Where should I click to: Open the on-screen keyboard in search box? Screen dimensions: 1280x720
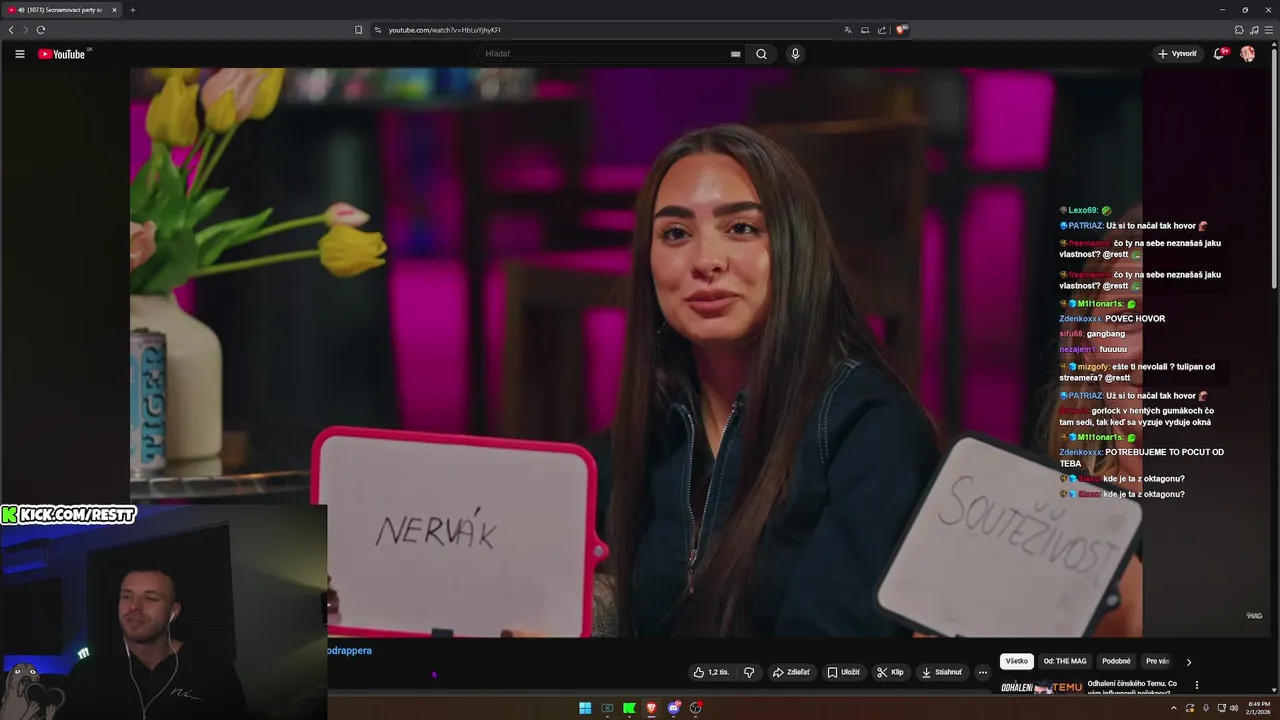736,54
